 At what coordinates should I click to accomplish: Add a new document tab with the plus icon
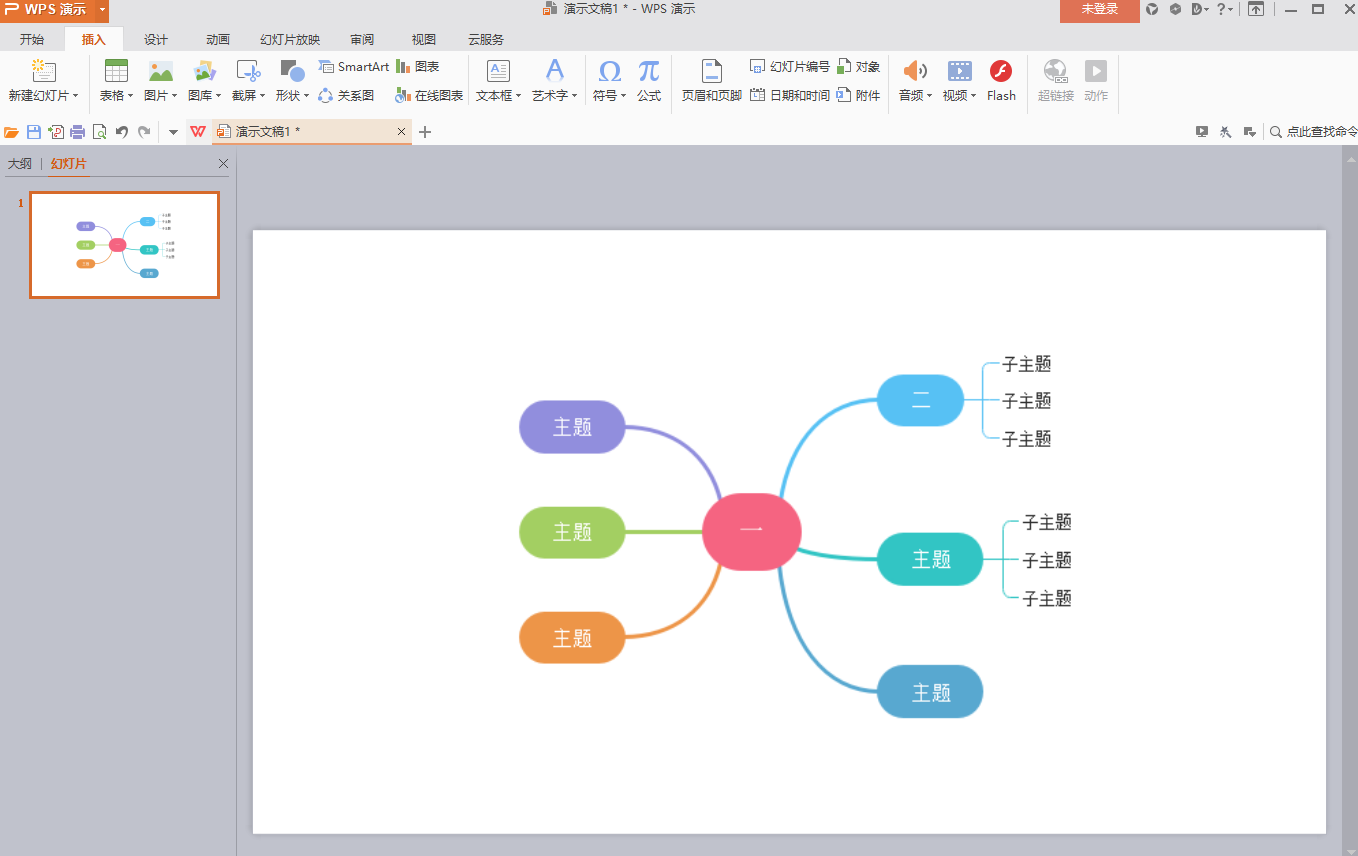click(x=425, y=132)
